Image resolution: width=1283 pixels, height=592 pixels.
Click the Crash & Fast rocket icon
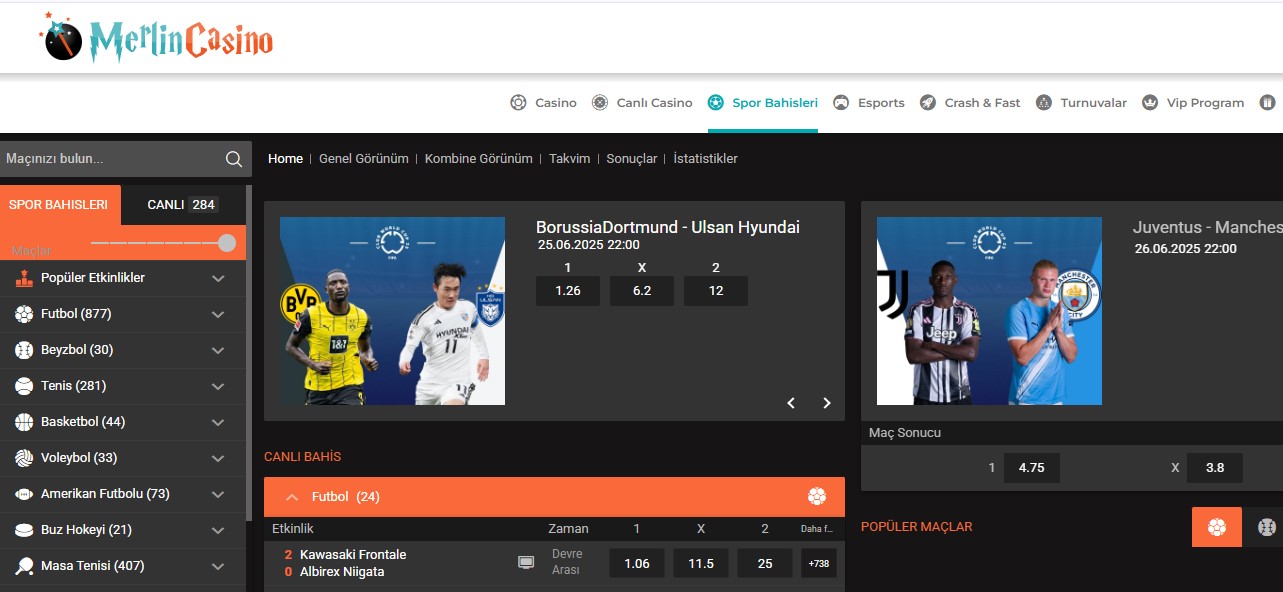pos(928,102)
